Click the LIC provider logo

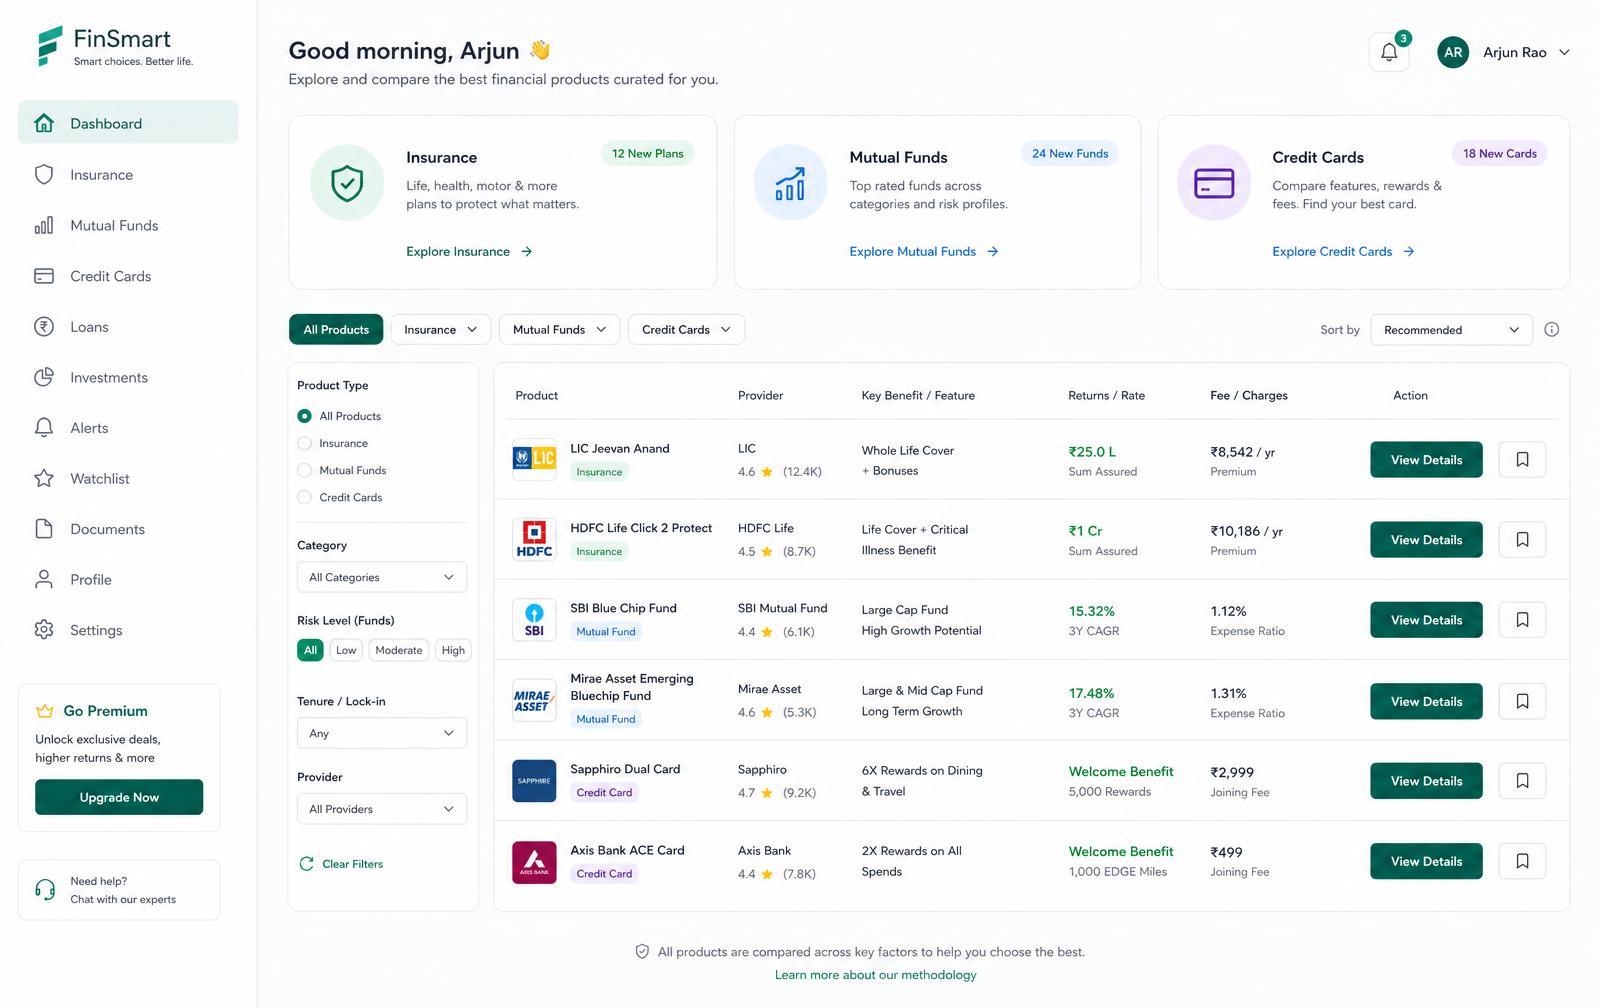534,459
